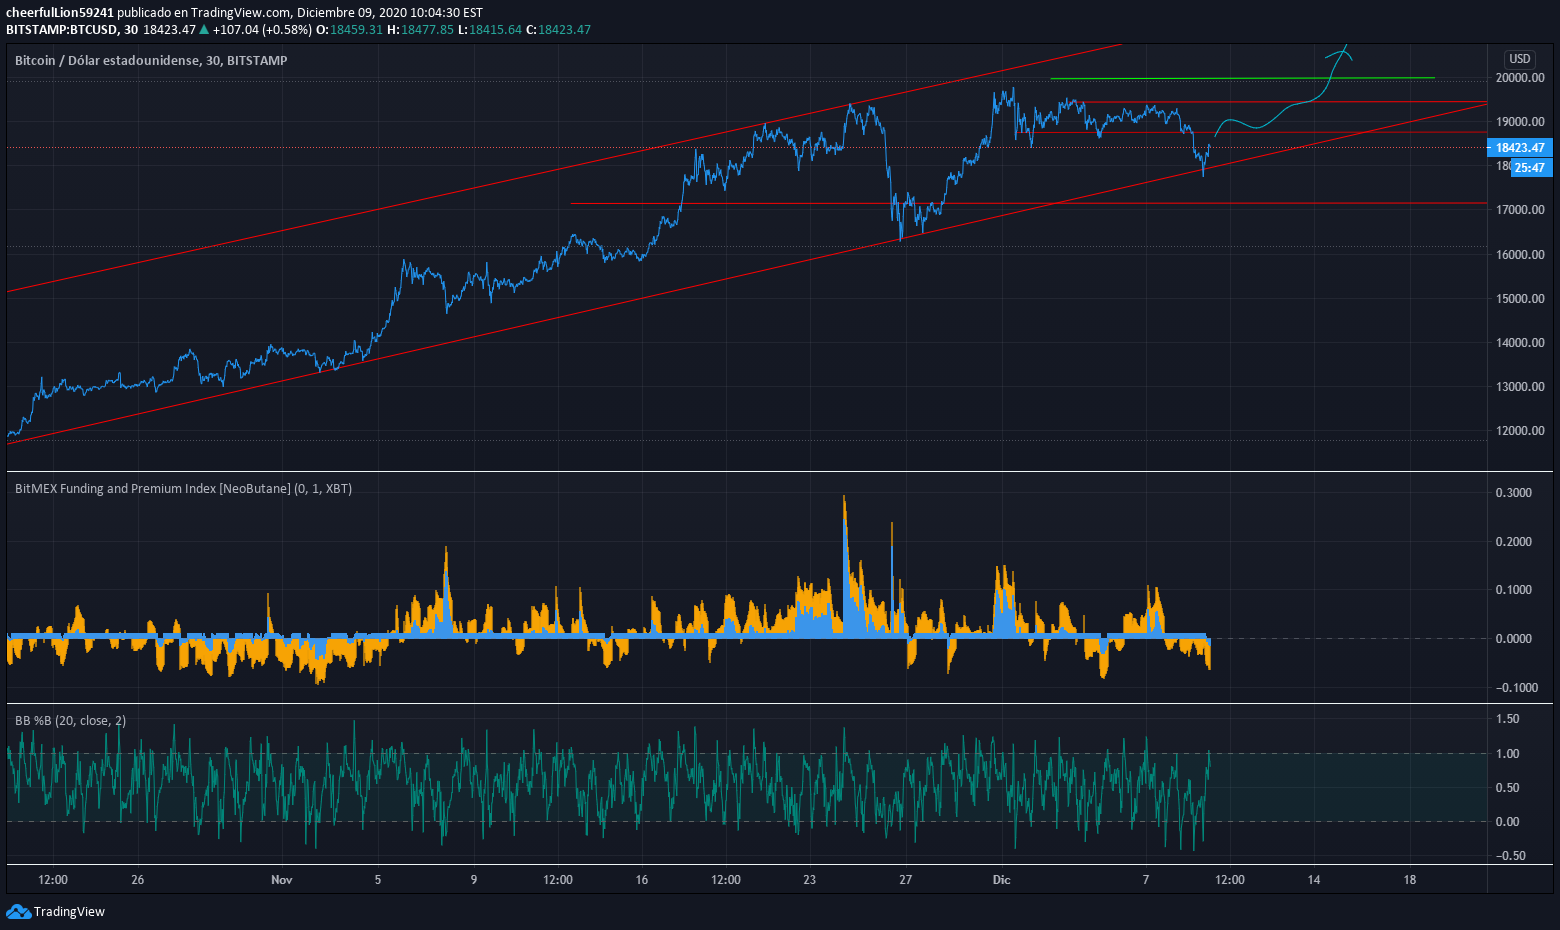Click the 0.2000 funding axis value
Viewport: 1560px width, 930px height.
point(1513,542)
